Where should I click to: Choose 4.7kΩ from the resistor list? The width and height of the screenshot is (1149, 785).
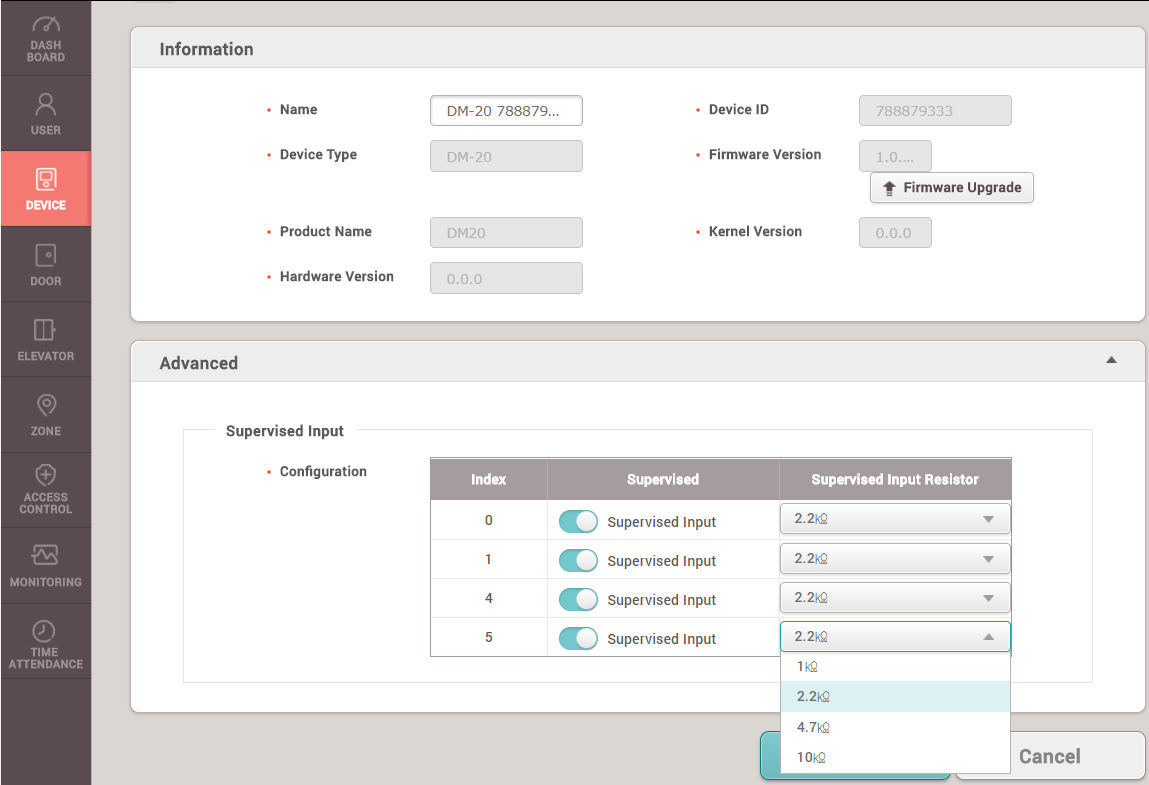coord(813,727)
